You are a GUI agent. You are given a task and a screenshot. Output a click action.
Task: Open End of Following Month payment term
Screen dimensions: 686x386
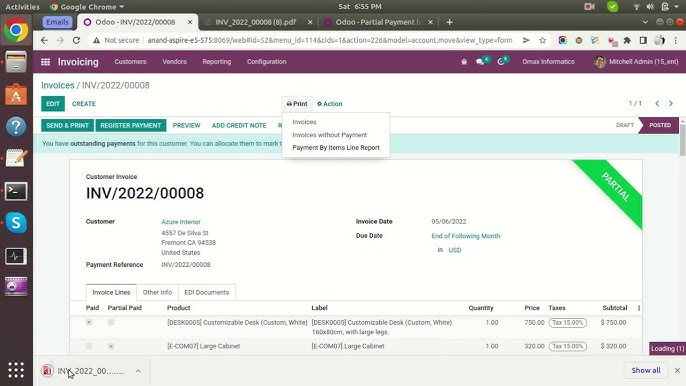coord(466,236)
